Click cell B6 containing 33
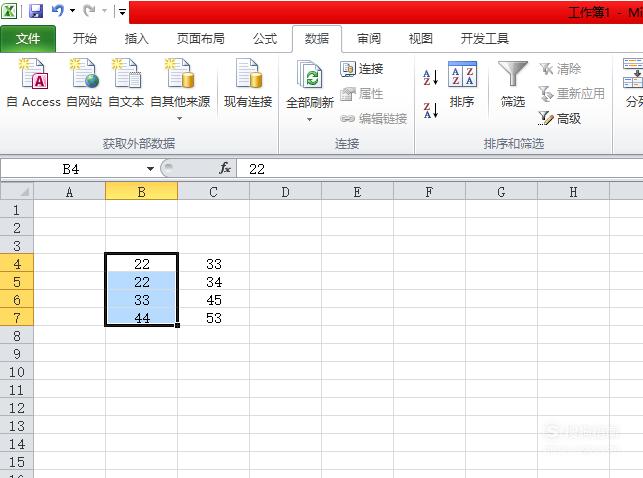Image resolution: width=643 pixels, height=478 pixels. point(141,300)
